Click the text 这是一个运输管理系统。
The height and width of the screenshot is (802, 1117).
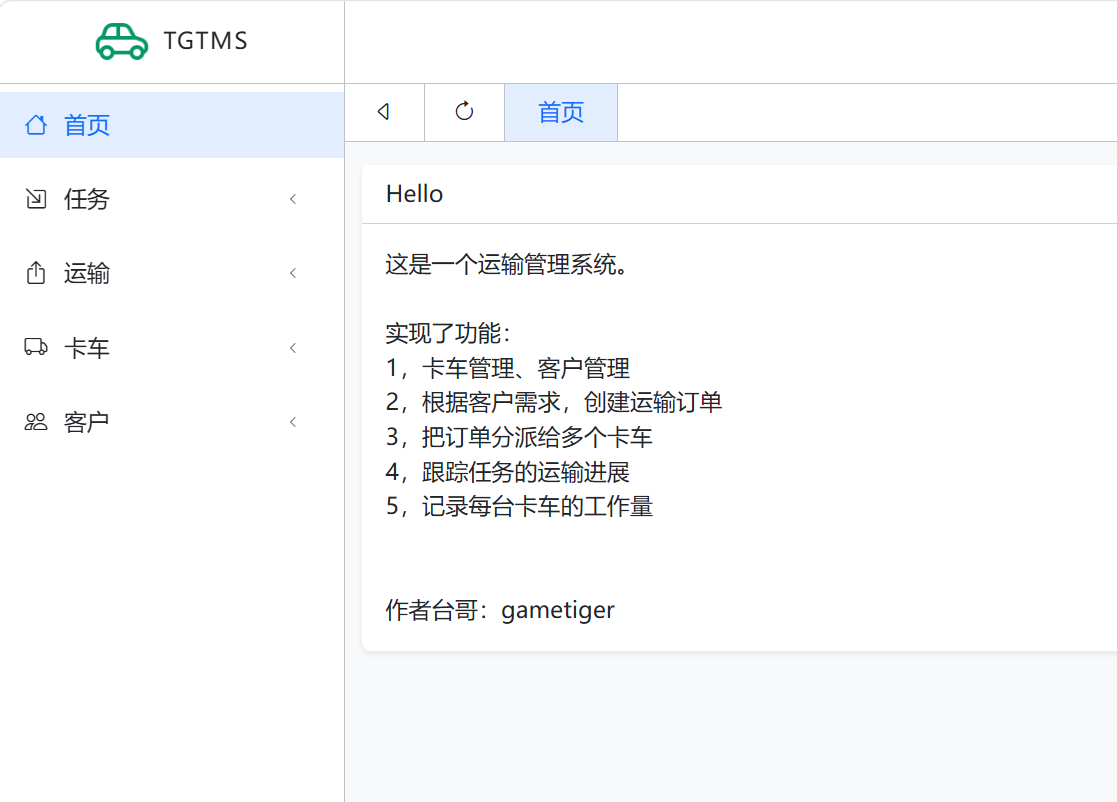(507, 265)
